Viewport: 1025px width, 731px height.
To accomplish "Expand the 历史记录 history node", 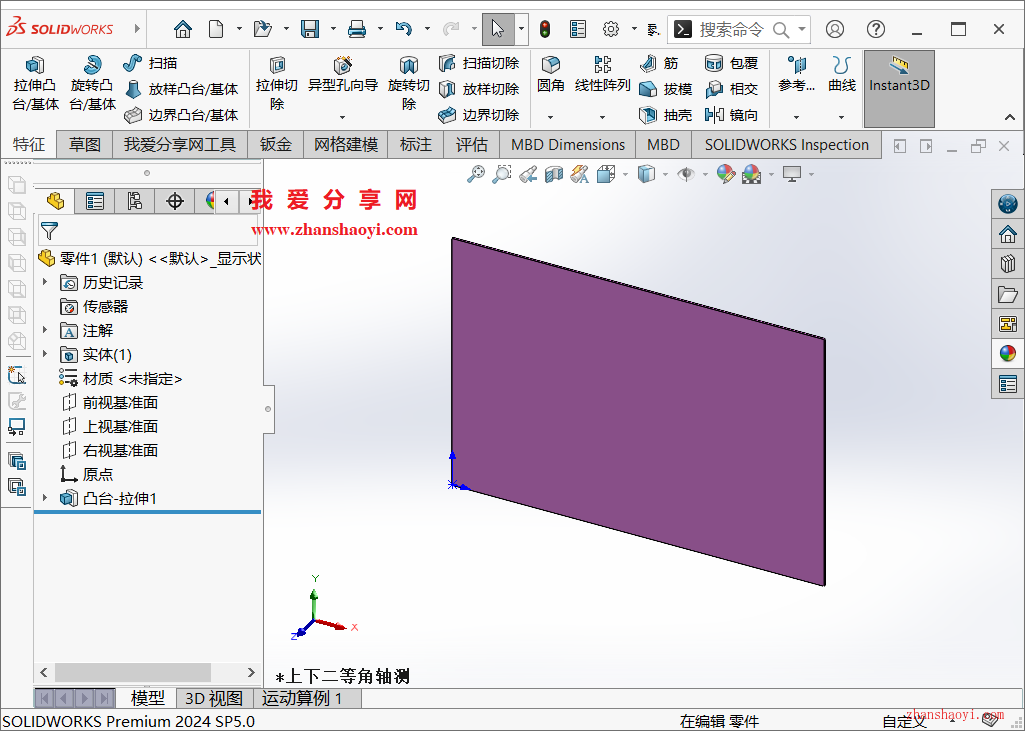I will point(45,282).
